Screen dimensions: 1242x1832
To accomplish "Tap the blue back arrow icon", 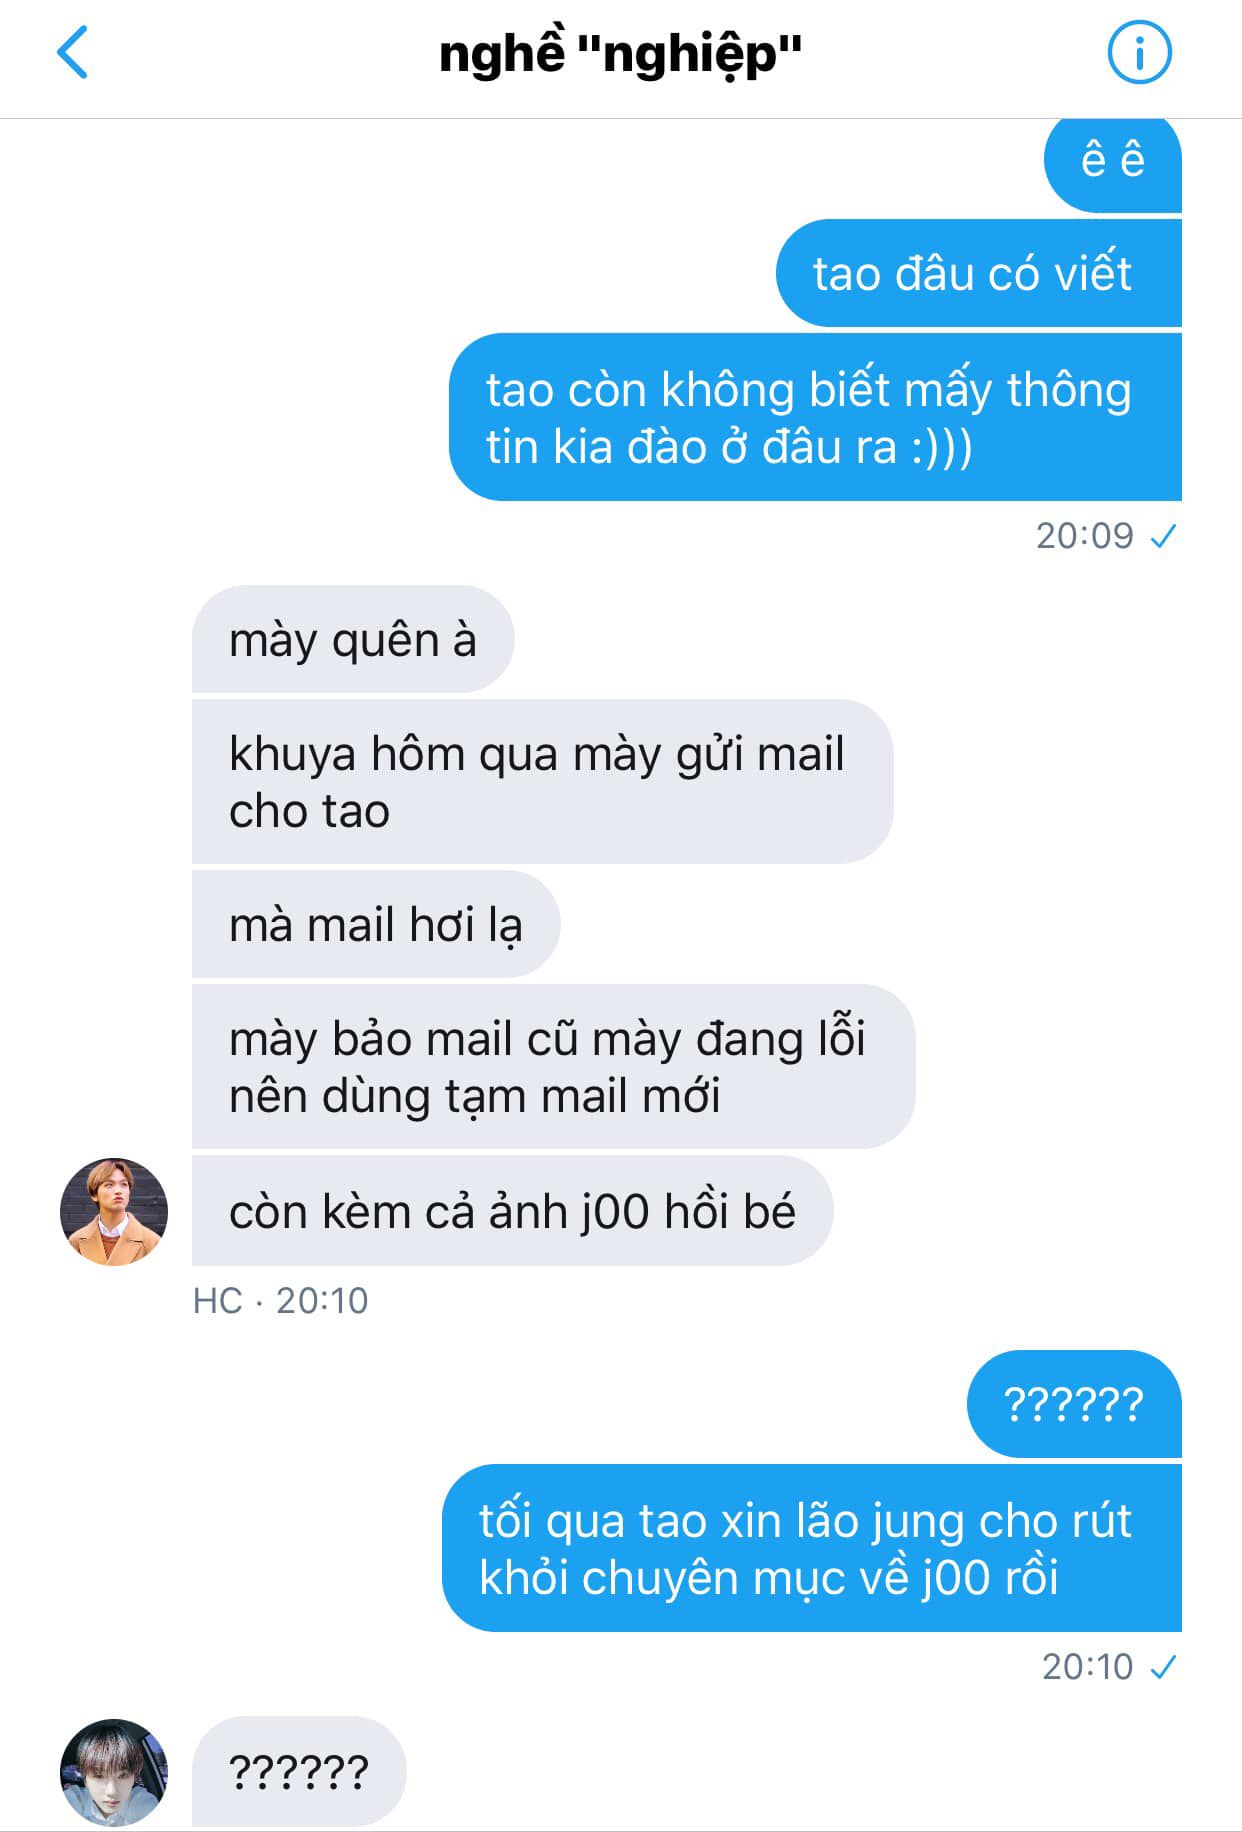I will (x=73, y=53).
